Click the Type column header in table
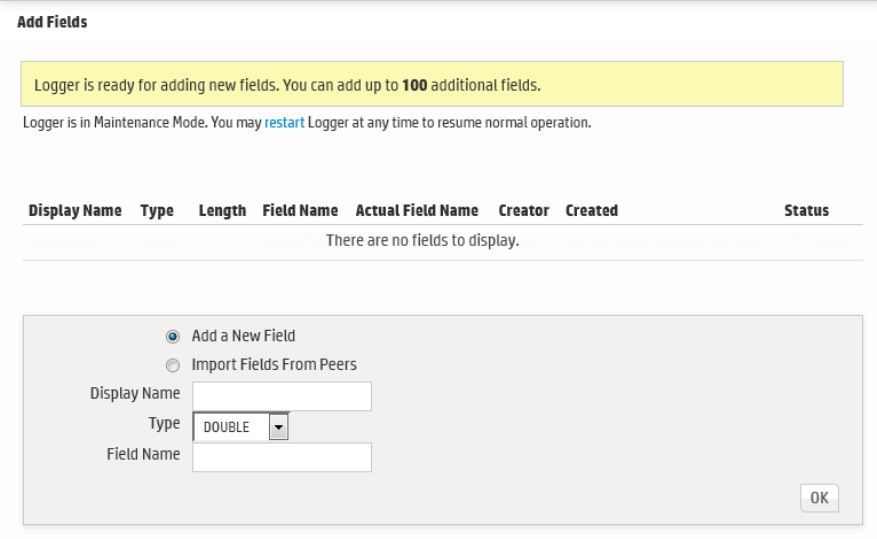Image resolution: width=877 pixels, height=539 pixels. pyautogui.click(x=157, y=211)
